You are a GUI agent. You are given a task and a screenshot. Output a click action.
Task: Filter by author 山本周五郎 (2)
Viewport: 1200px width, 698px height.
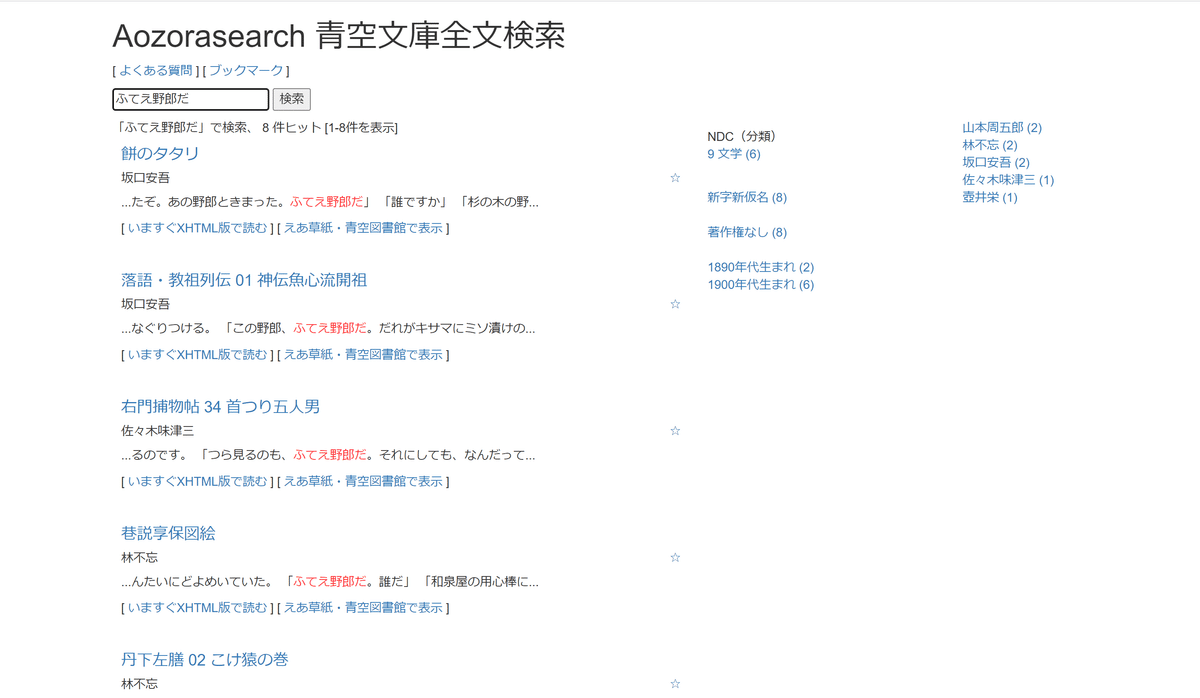tap(1002, 128)
